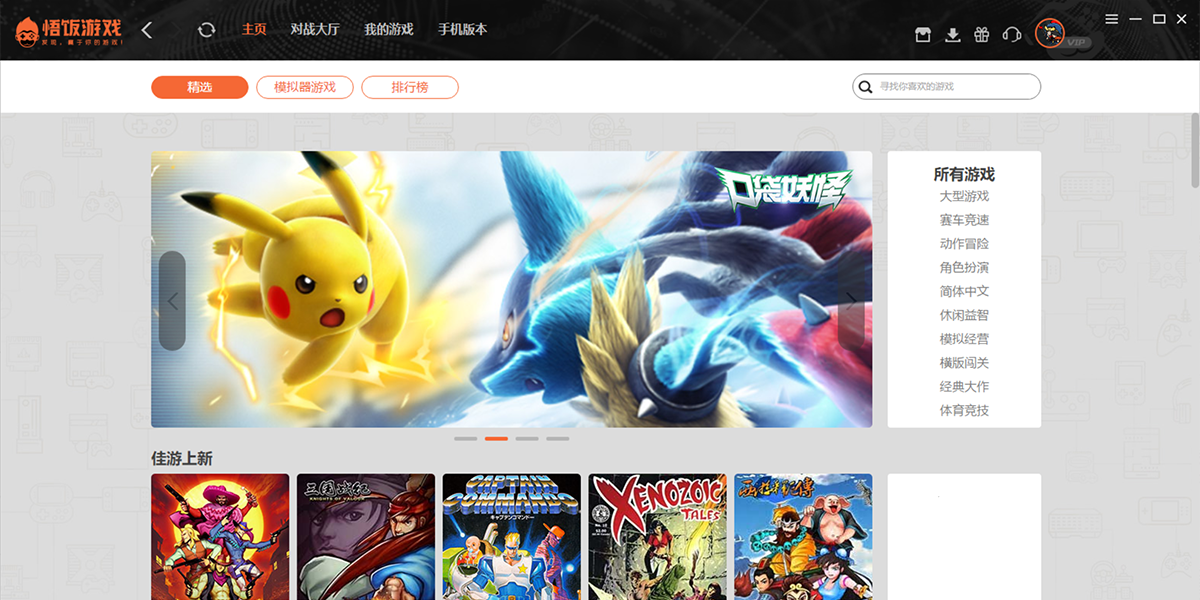Screen dimensions: 1200x600
Task: Click the back arrow in the header
Action: coord(147,30)
